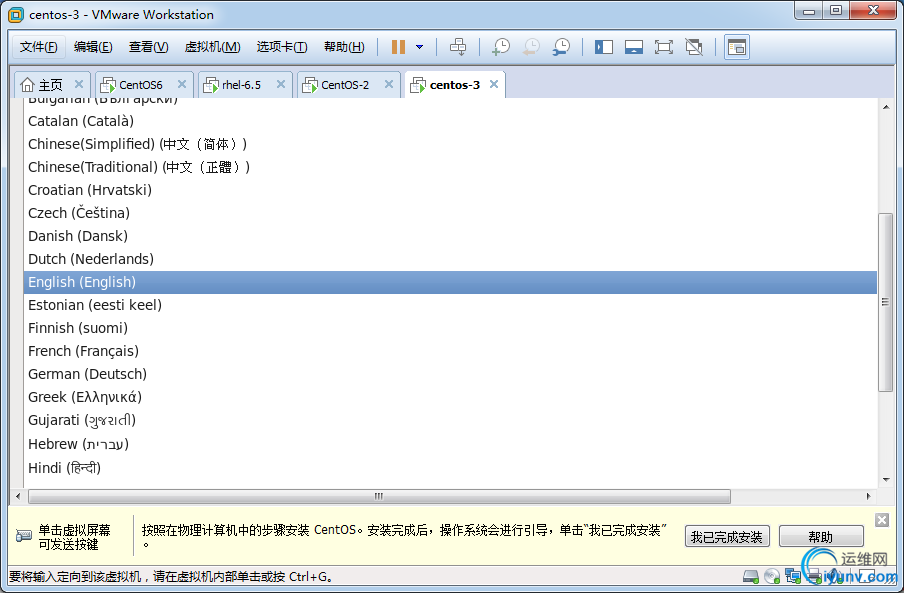Select Czech (Čeština) language
This screenshot has width=904, height=593.
coord(450,213)
